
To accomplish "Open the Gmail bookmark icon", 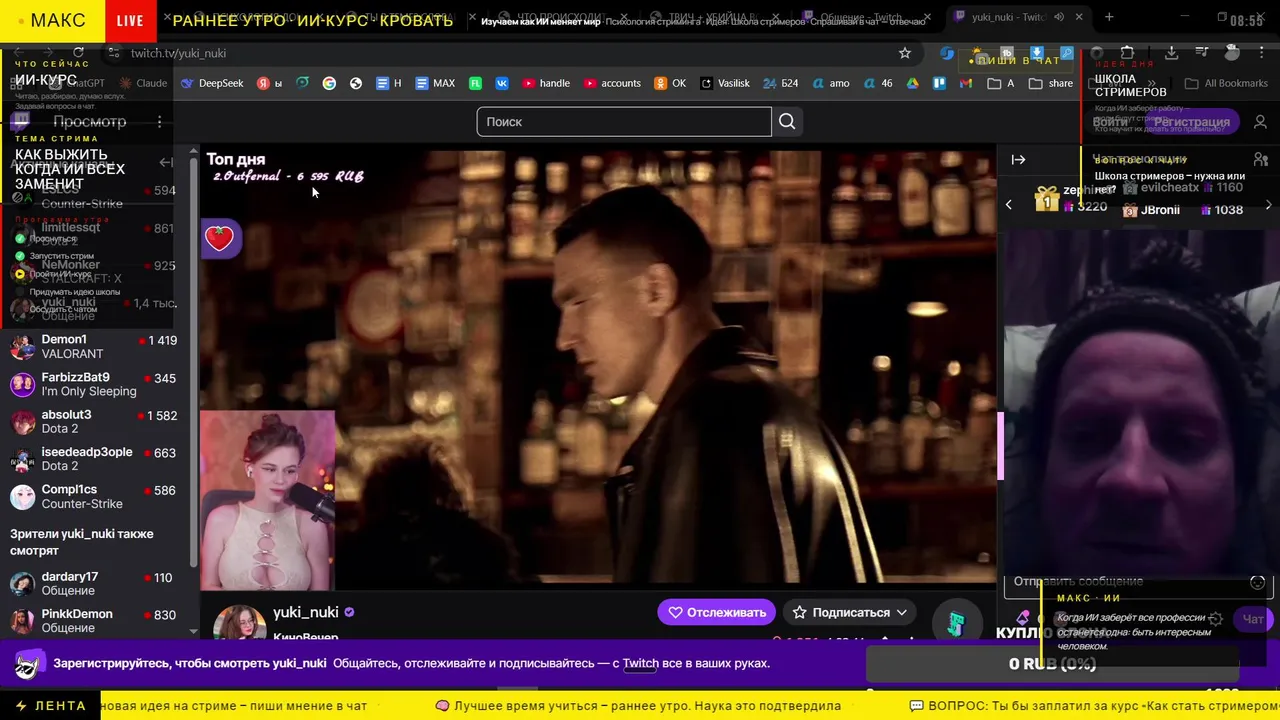I will 965,83.
